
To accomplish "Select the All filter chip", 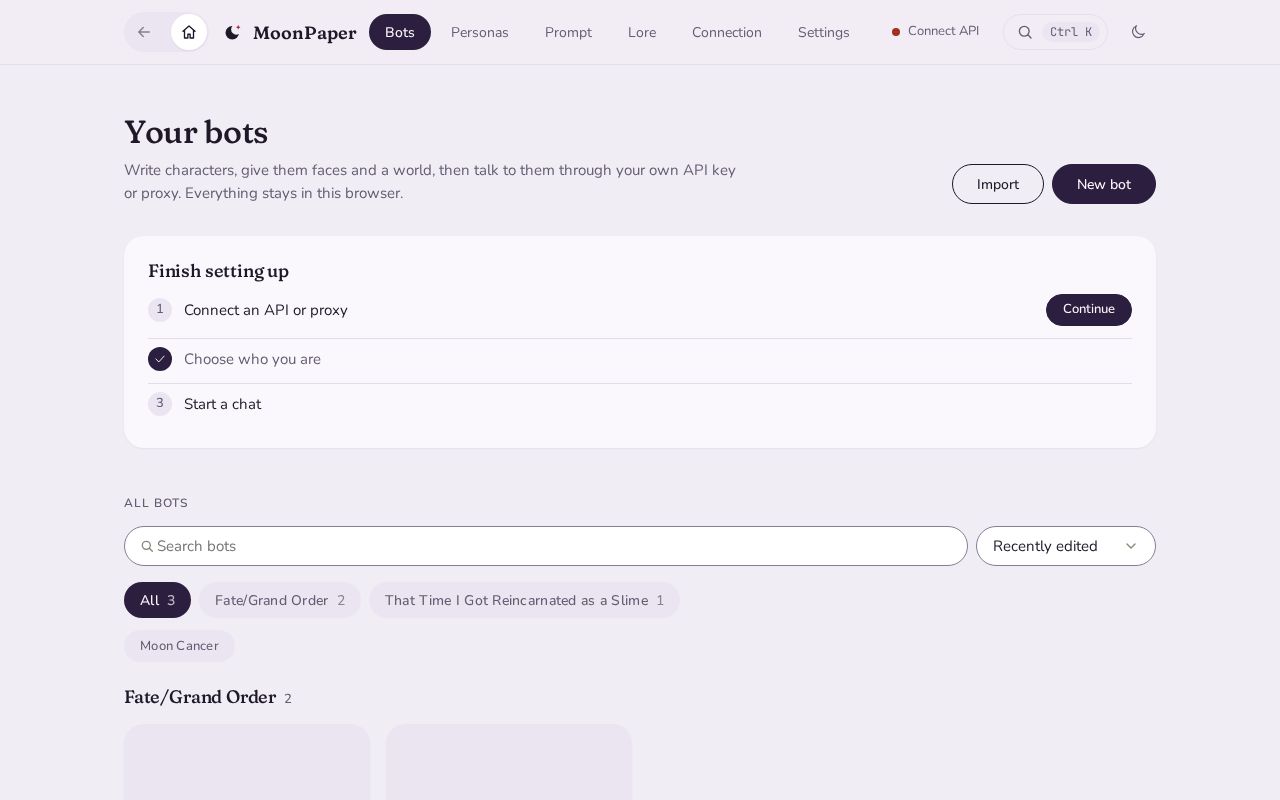I will click(x=157, y=600).
